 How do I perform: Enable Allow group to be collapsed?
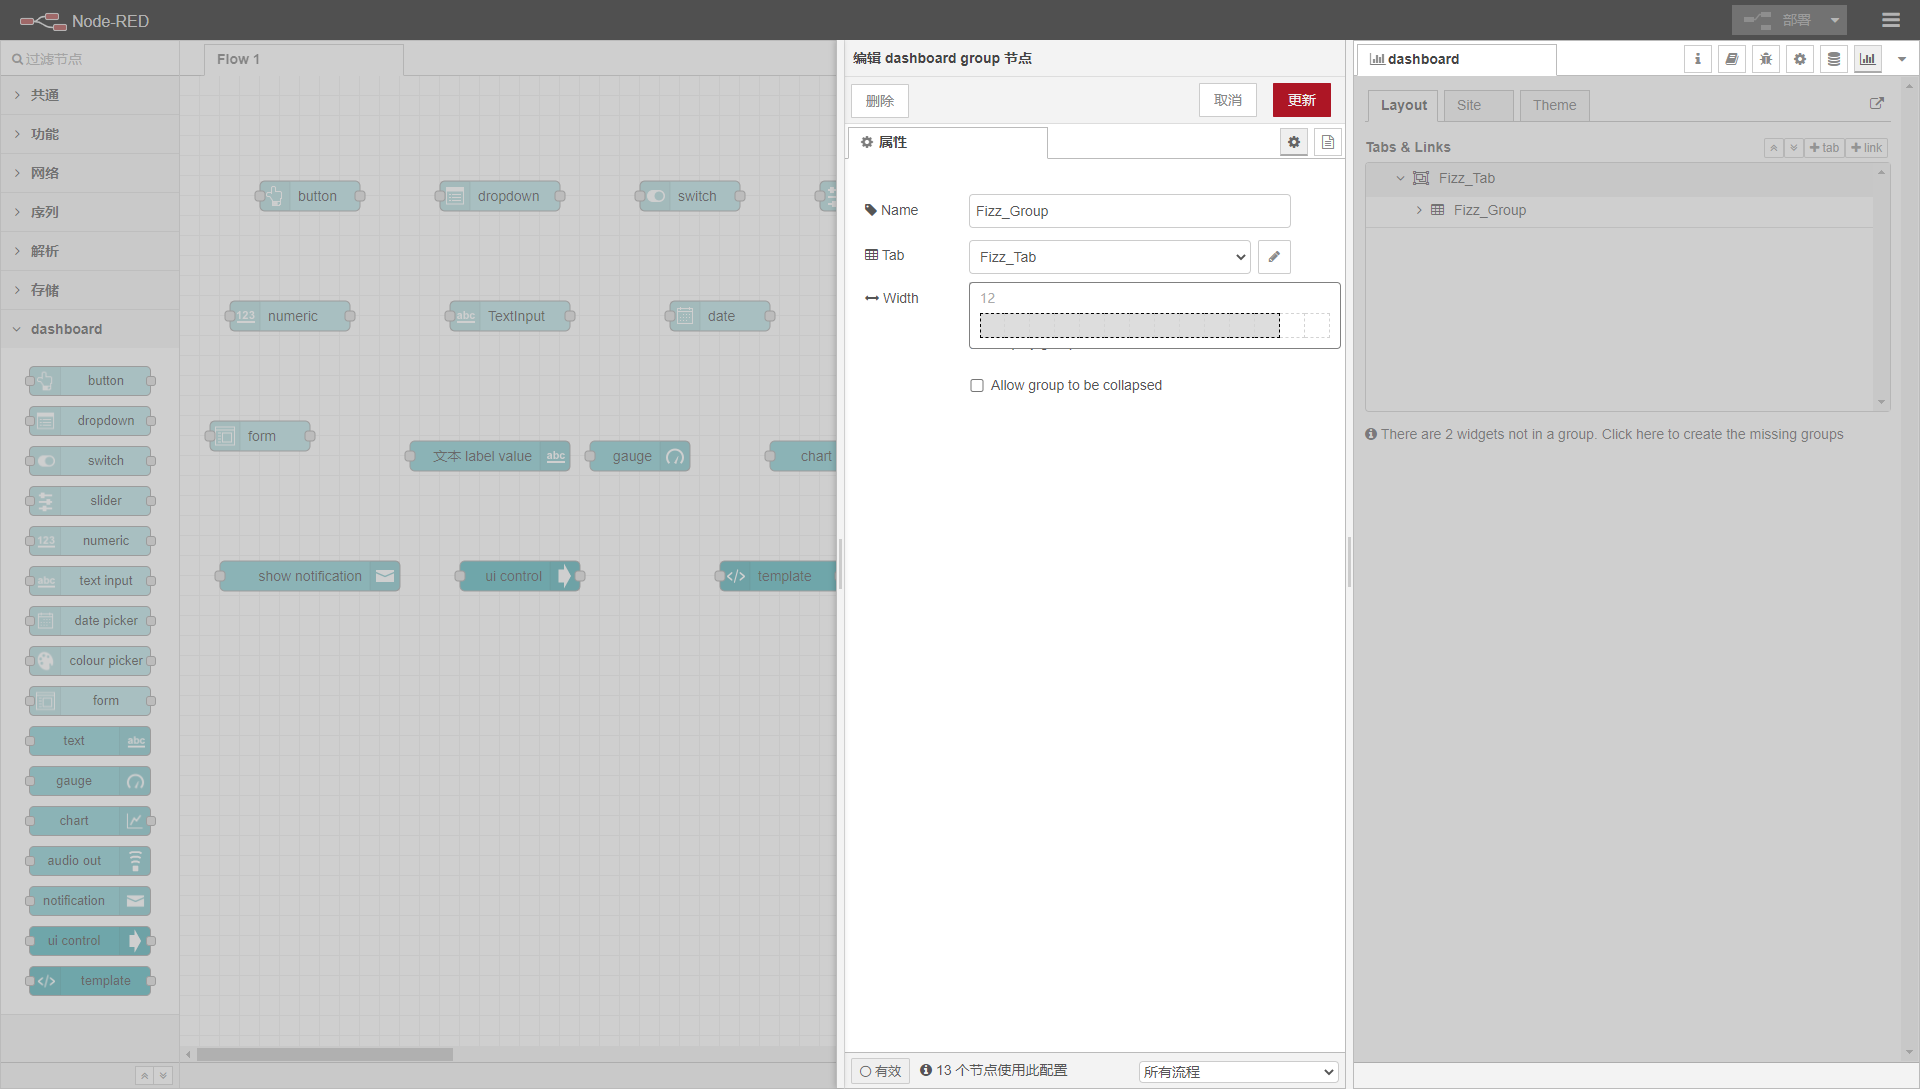977,385
